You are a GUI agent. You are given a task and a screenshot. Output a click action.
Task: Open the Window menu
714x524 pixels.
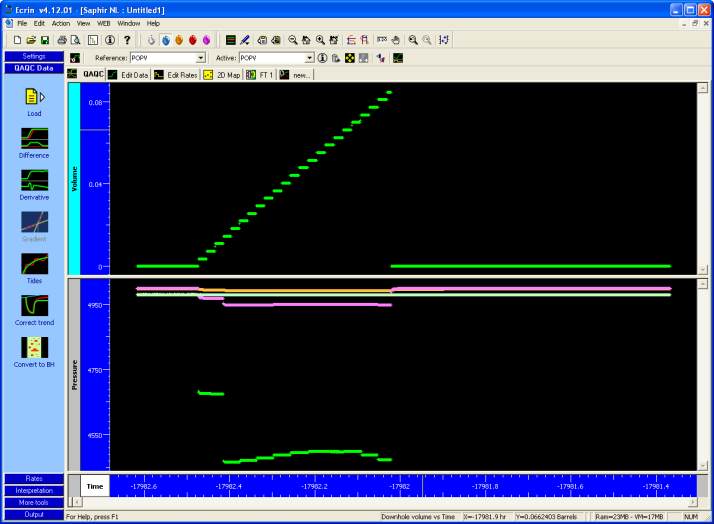pos(128,22)
